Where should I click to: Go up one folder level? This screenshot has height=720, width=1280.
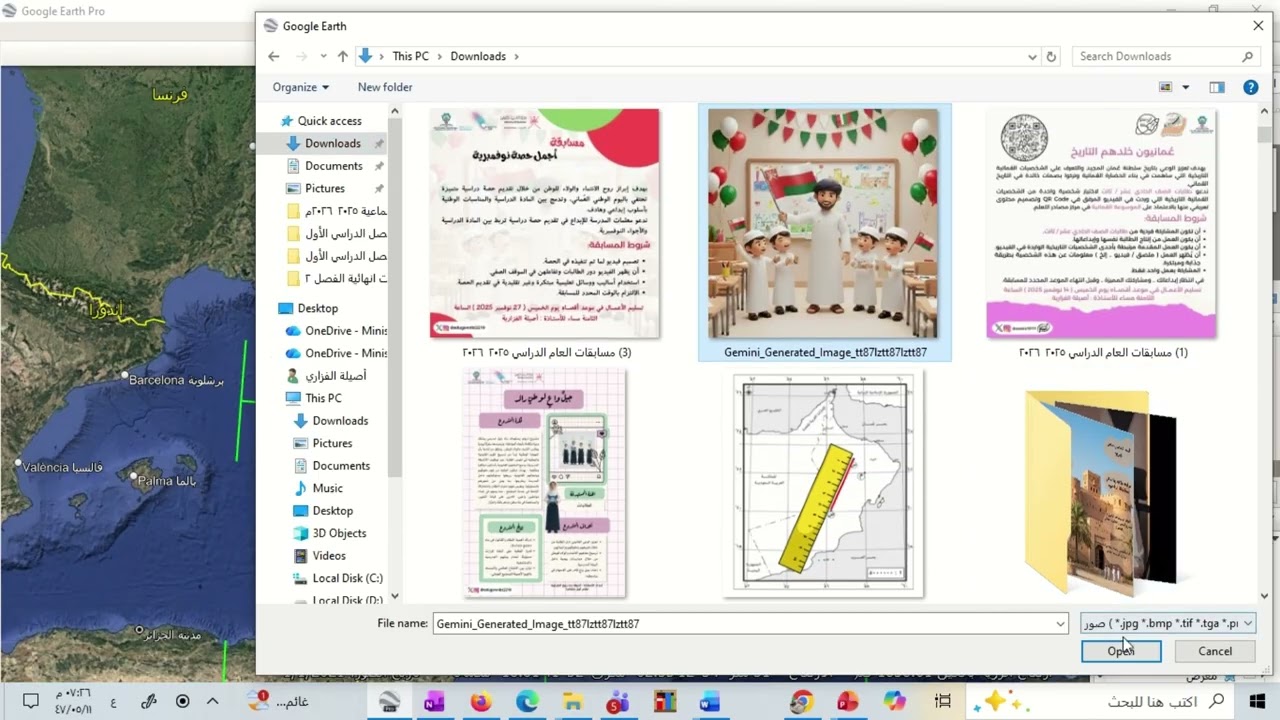click(x=342, y=57)
